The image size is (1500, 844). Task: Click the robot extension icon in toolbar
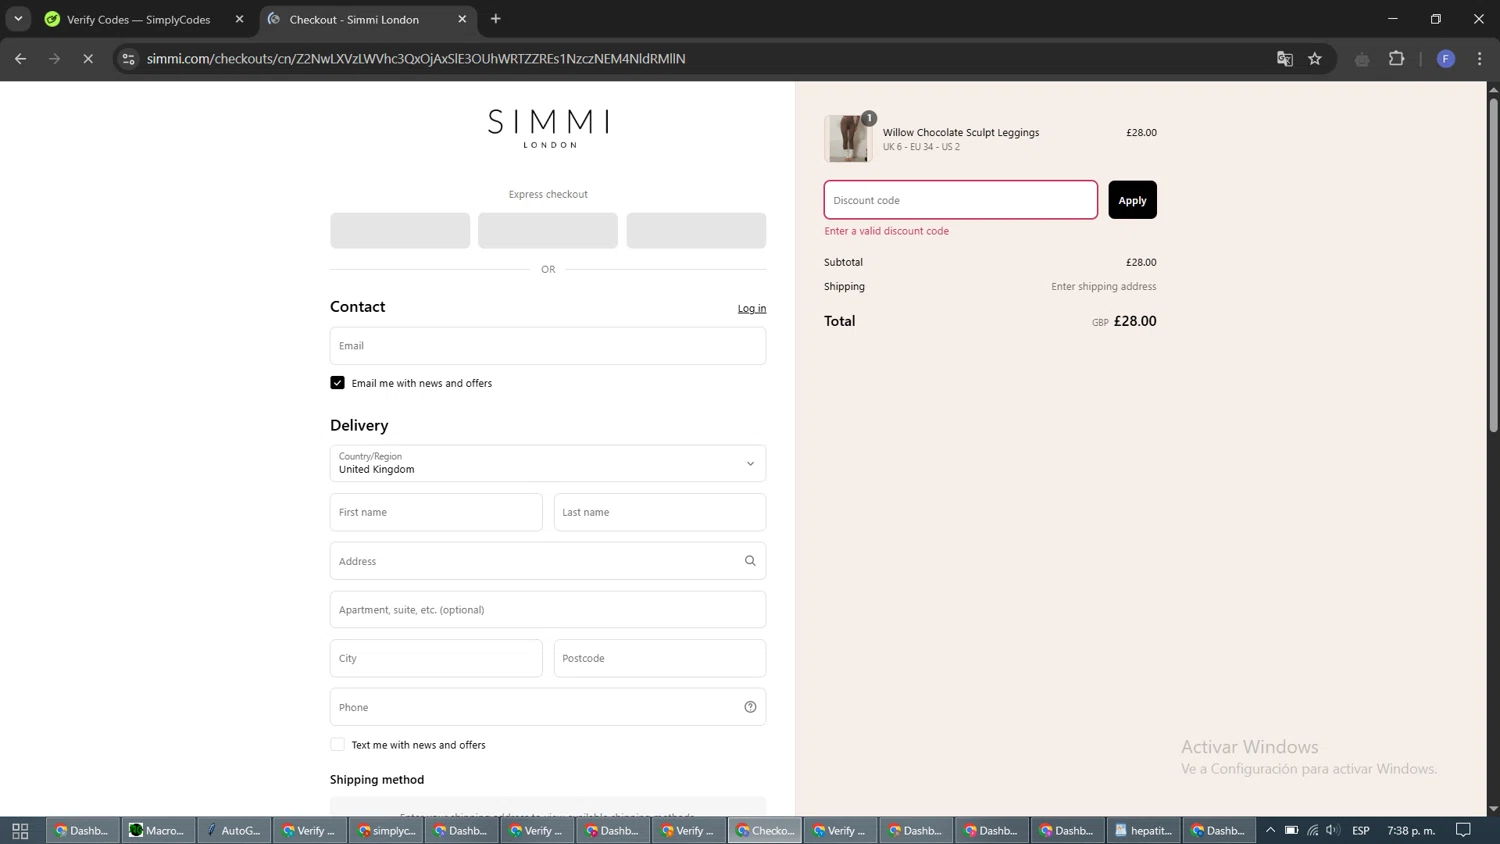pyautogui.click(x=1362, y=59)
